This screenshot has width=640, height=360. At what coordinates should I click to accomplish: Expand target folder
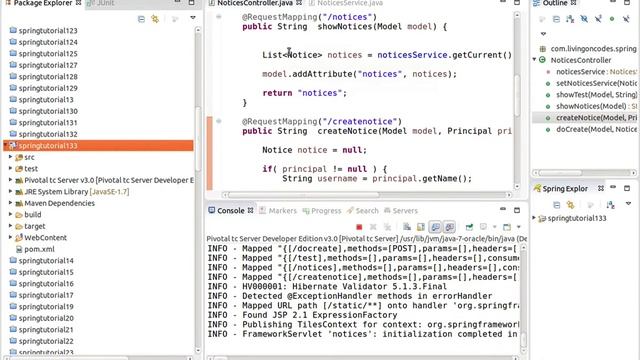[x=10, y=226]
